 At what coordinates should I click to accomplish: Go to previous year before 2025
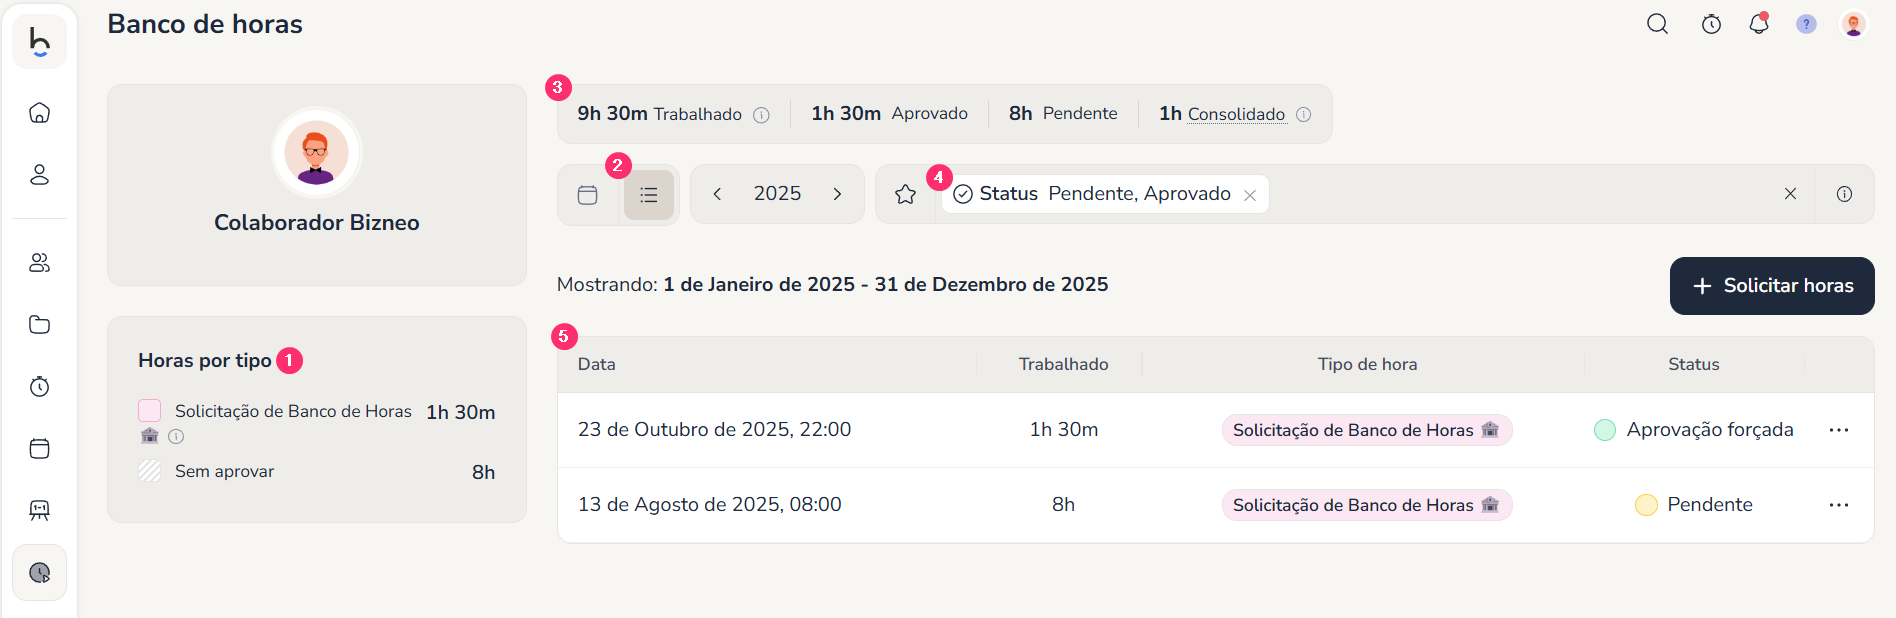[x=717, y=194]
